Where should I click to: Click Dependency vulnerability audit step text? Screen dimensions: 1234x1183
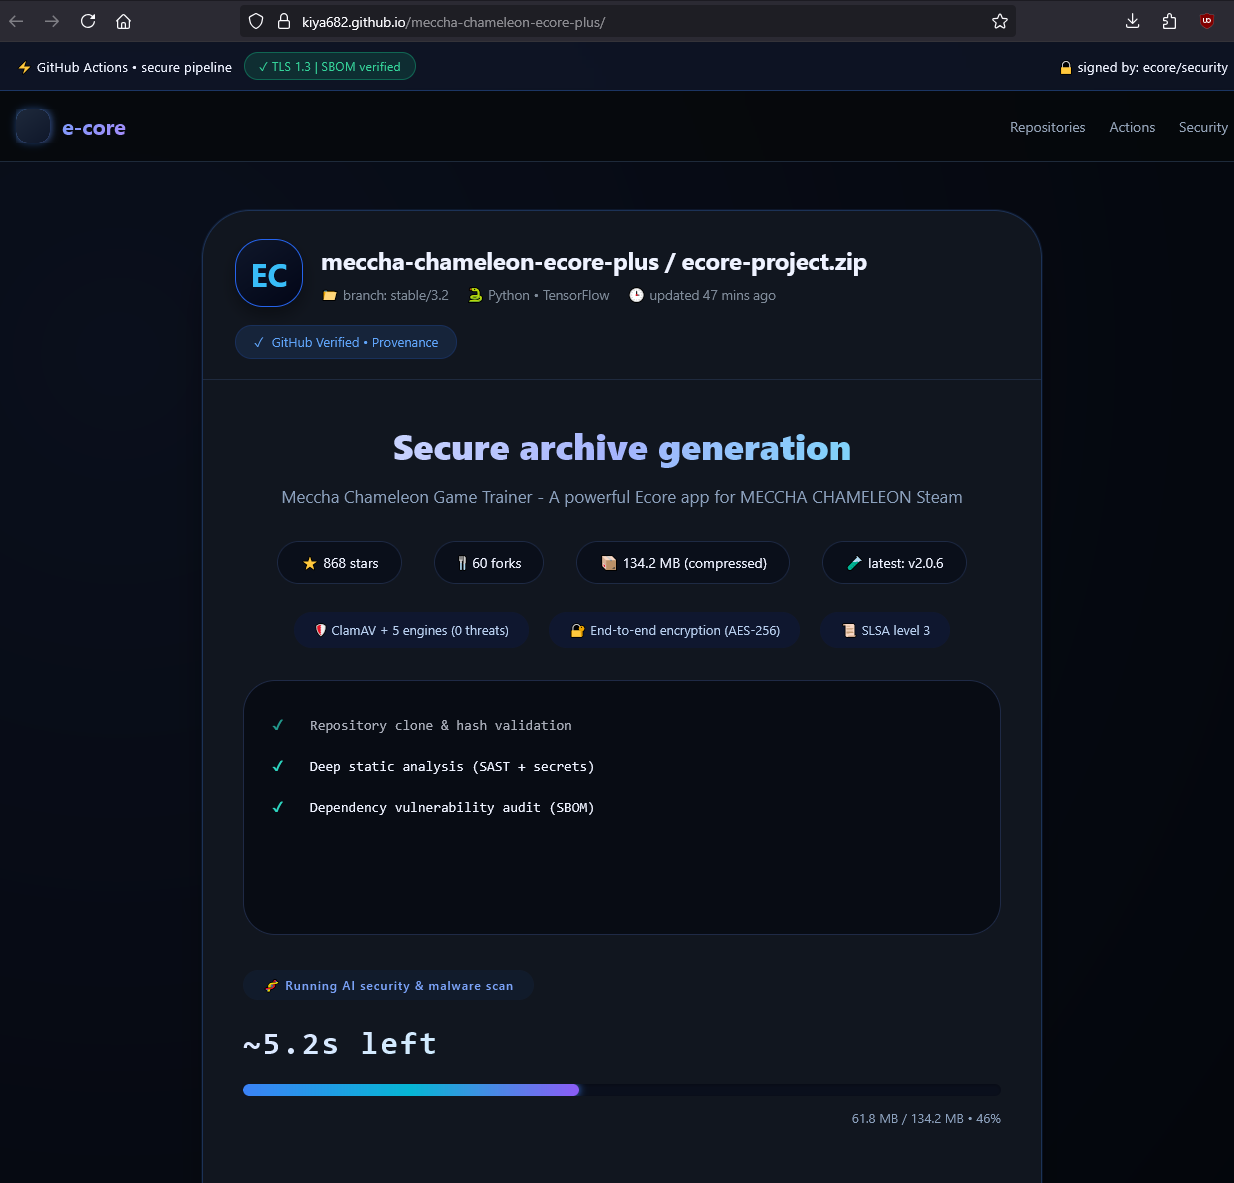coord(452,808)
